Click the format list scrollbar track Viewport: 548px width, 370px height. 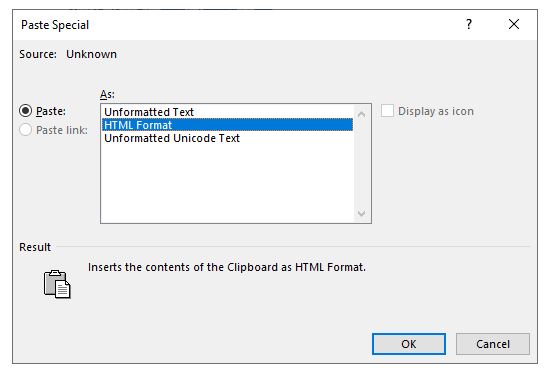coord(362,163)
